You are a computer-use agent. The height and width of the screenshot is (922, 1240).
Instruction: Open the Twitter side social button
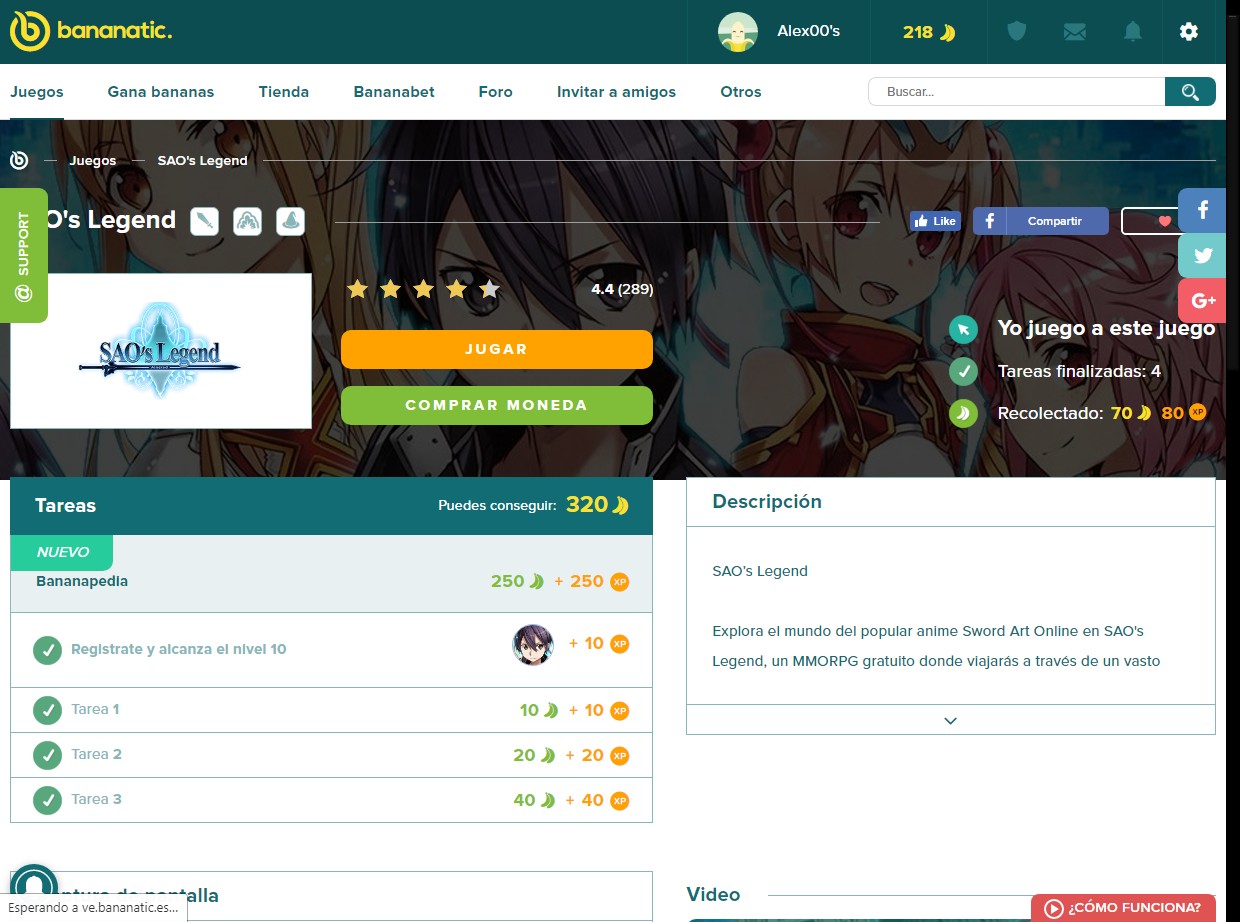pyautogui.click(x=1202, y=255)
